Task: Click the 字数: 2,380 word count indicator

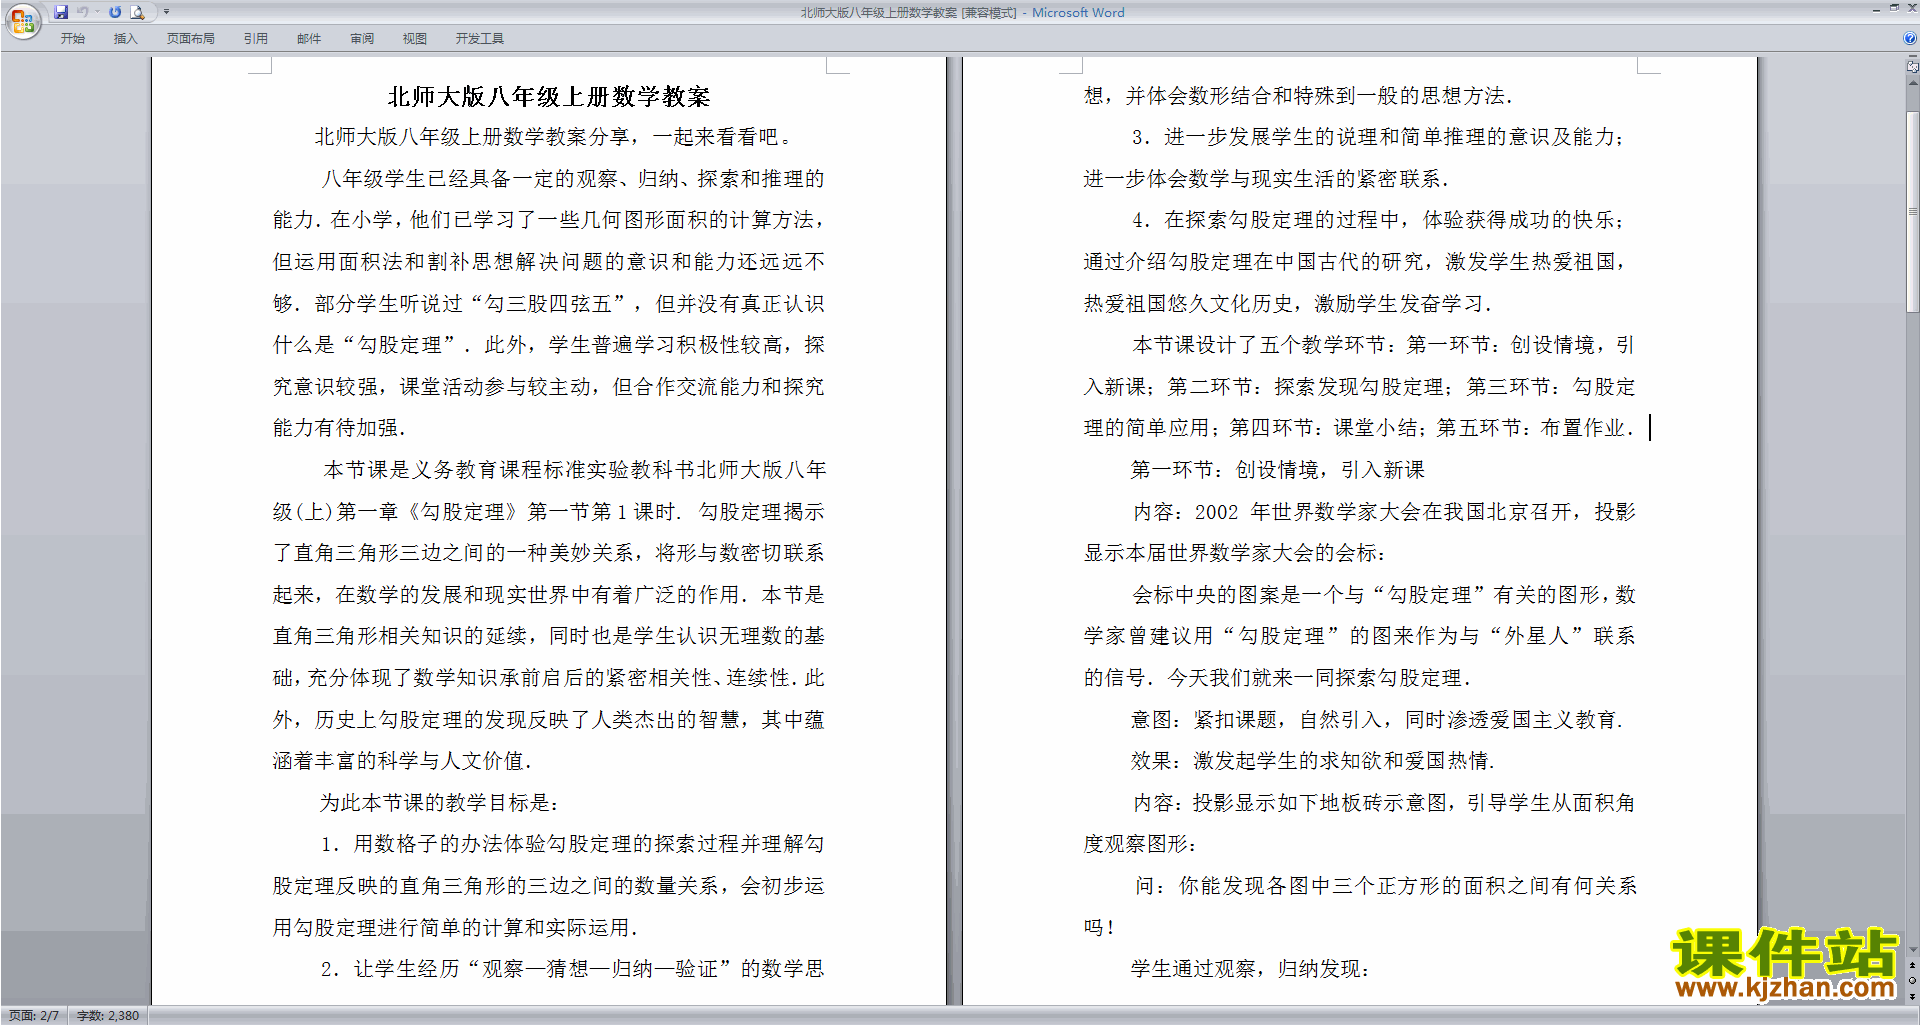Action: [108, 1015]
